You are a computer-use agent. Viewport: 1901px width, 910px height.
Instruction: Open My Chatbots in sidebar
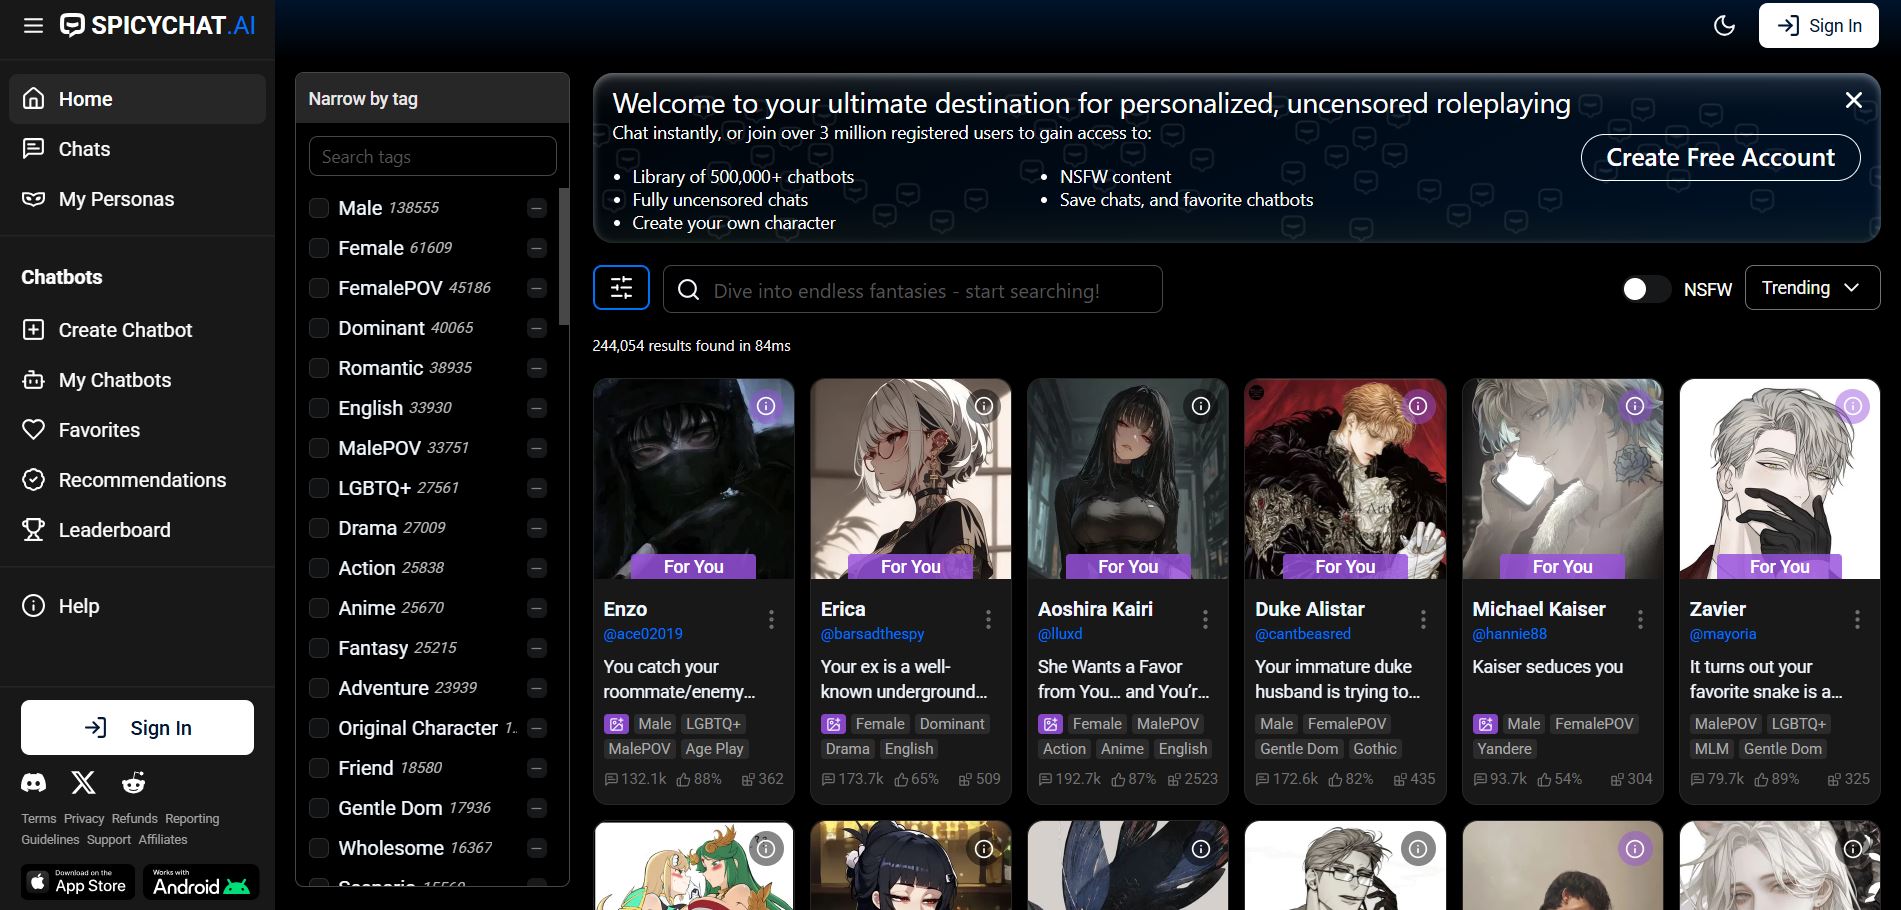(138, 380)
